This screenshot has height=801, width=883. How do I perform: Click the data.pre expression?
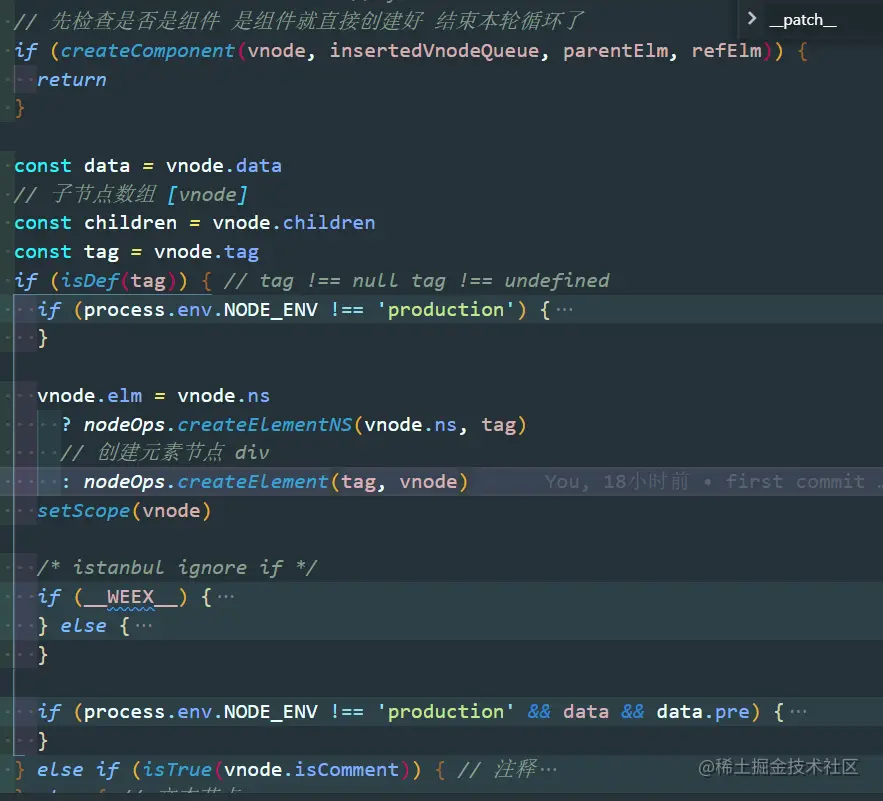click(703, 711)
